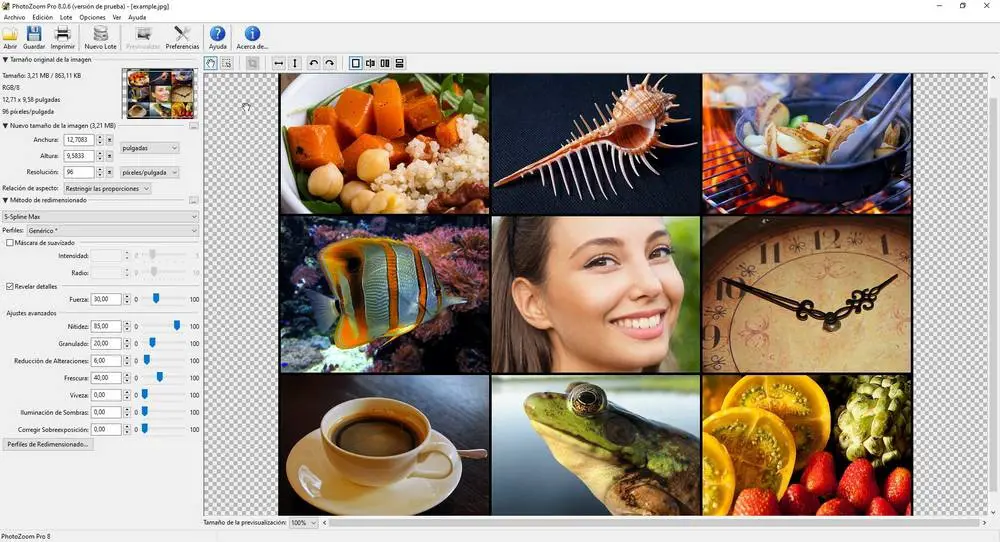Click the Anchura spinner arrows
Viewport: 1000px width, 542px height.
[99, 140]
